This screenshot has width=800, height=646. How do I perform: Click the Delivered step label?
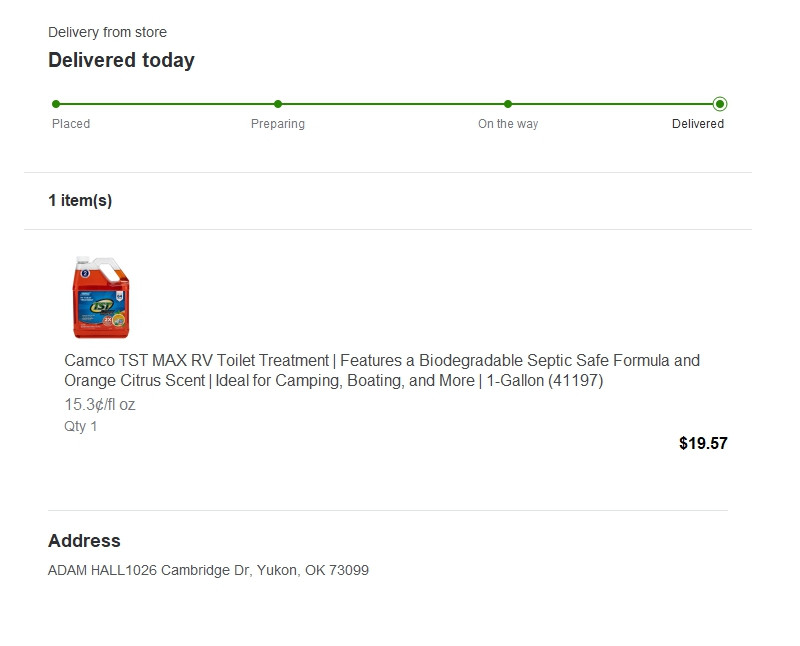pyautogui.click(x=698, y=124)
